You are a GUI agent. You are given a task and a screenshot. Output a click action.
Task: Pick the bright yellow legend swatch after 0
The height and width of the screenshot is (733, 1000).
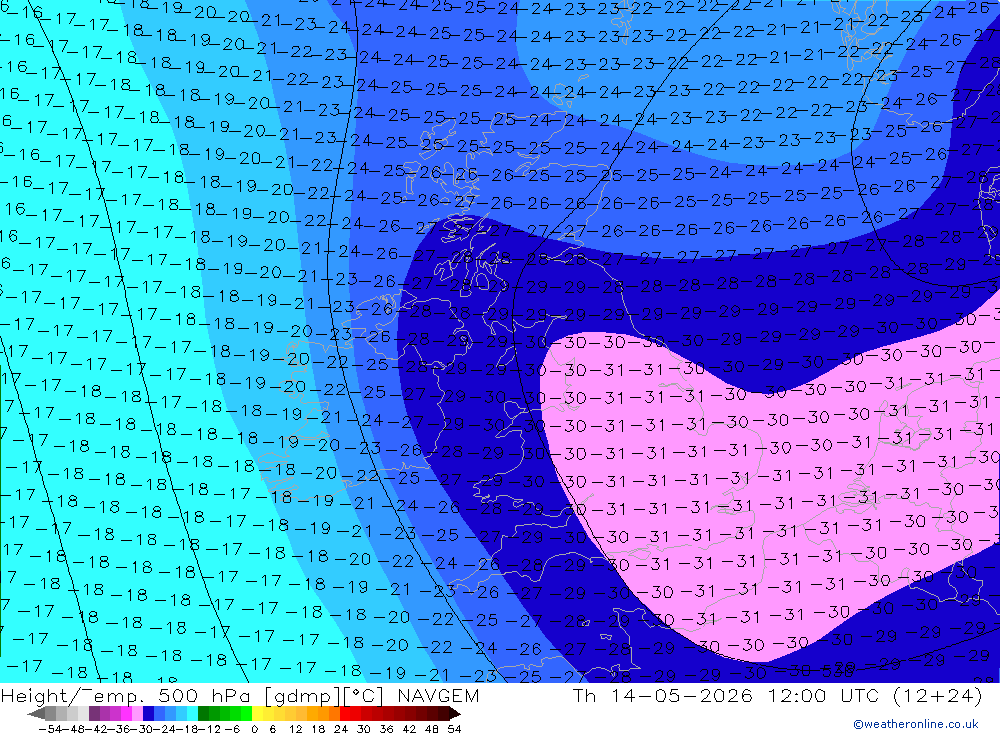pos(258,714)
